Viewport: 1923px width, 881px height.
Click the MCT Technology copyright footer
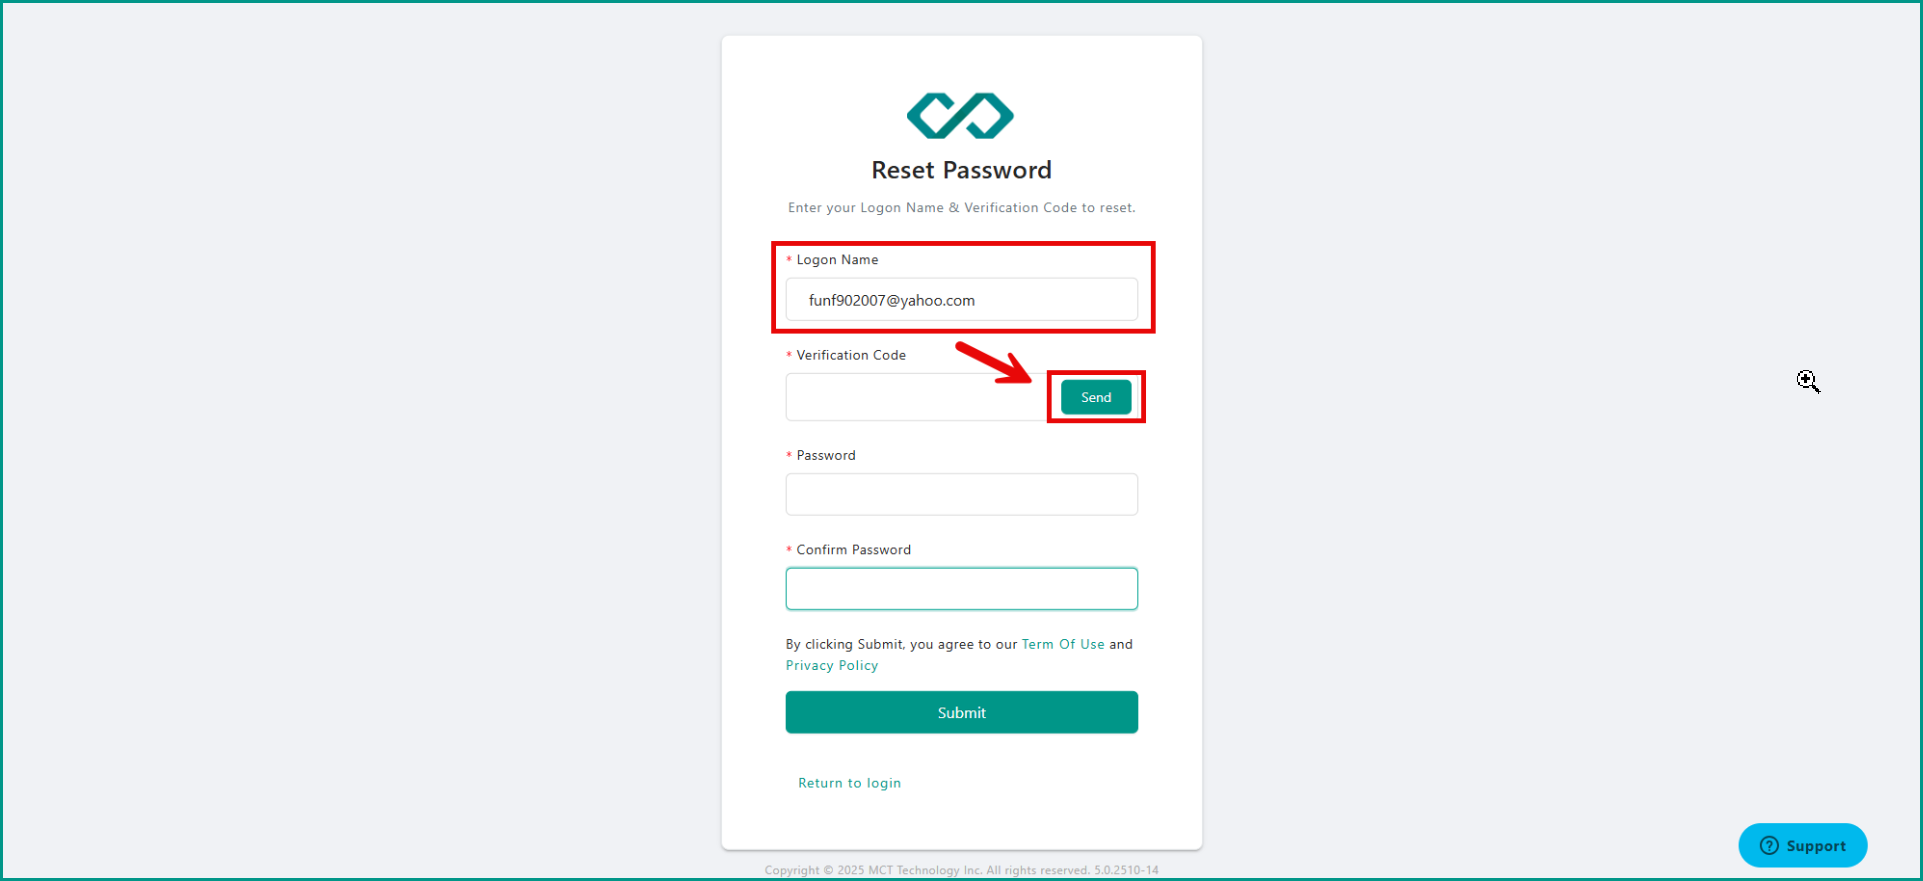(x=961, y=870)
